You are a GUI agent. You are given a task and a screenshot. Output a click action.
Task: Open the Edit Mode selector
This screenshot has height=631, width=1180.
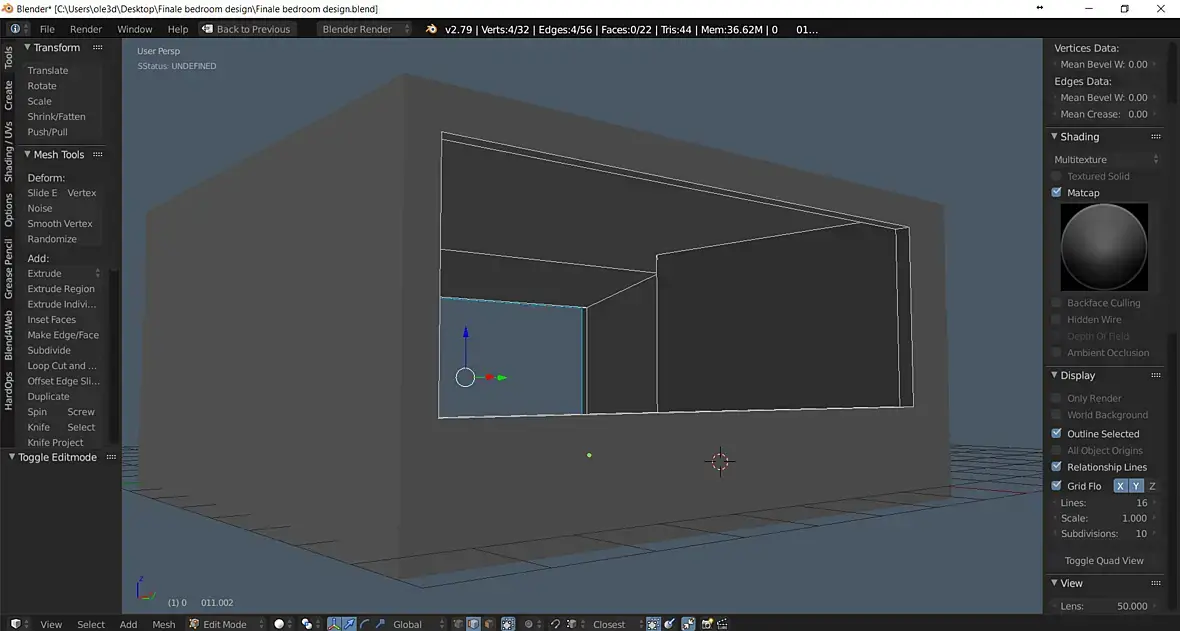tap(226, 624)
